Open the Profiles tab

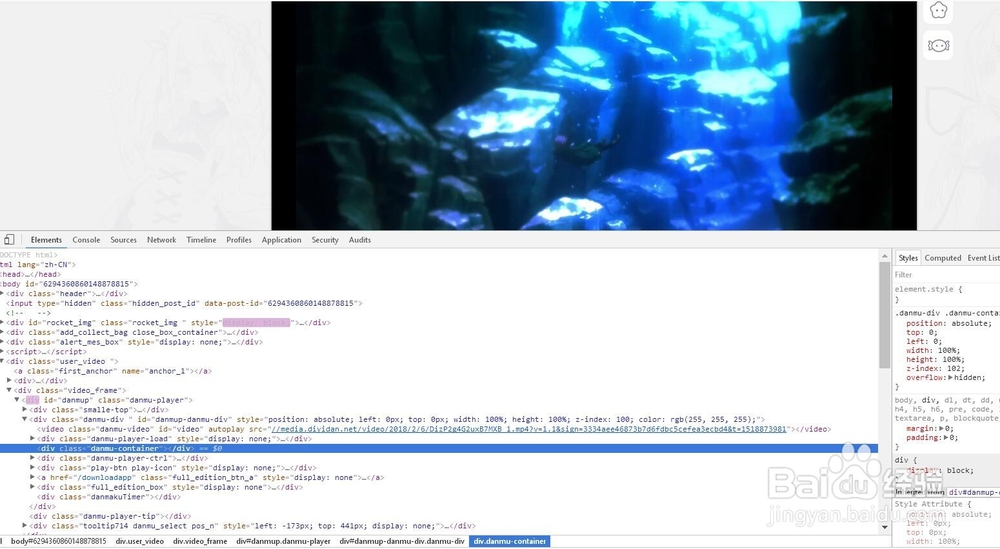239,240
